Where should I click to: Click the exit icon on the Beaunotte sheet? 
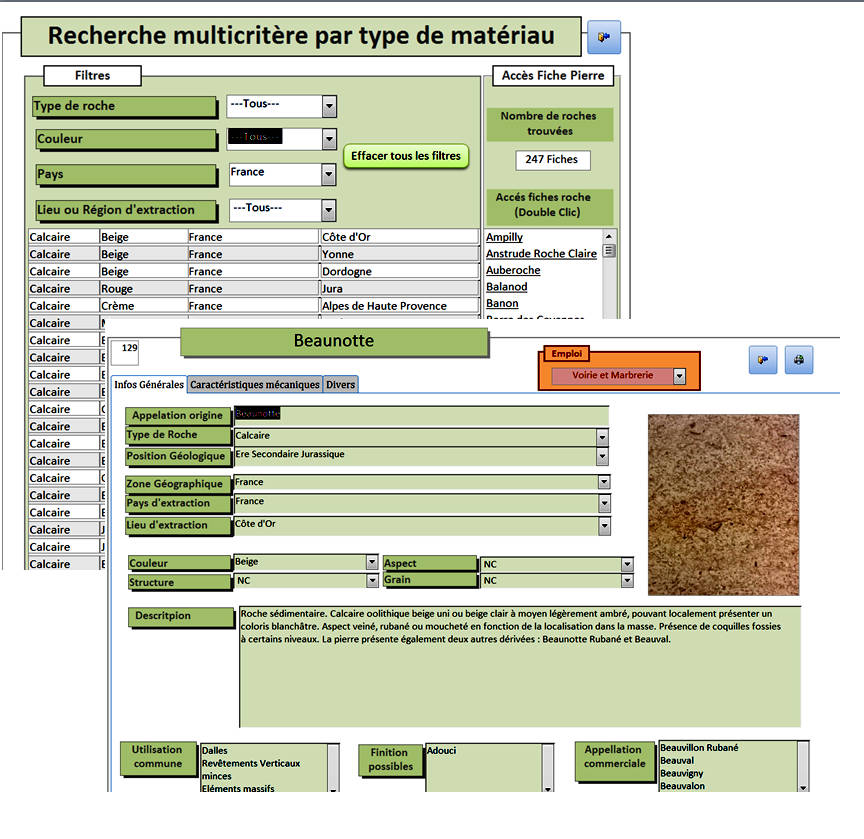point(762,360)
